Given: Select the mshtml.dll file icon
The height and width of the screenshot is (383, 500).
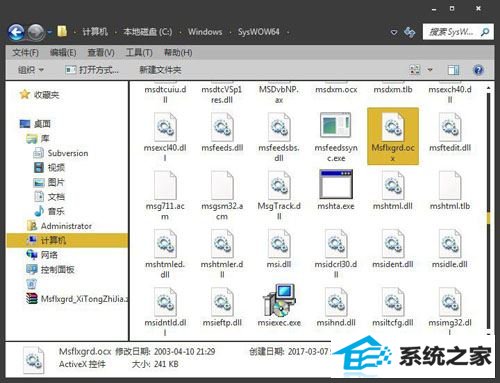Looking at the screenshot, I should (393, 185).
